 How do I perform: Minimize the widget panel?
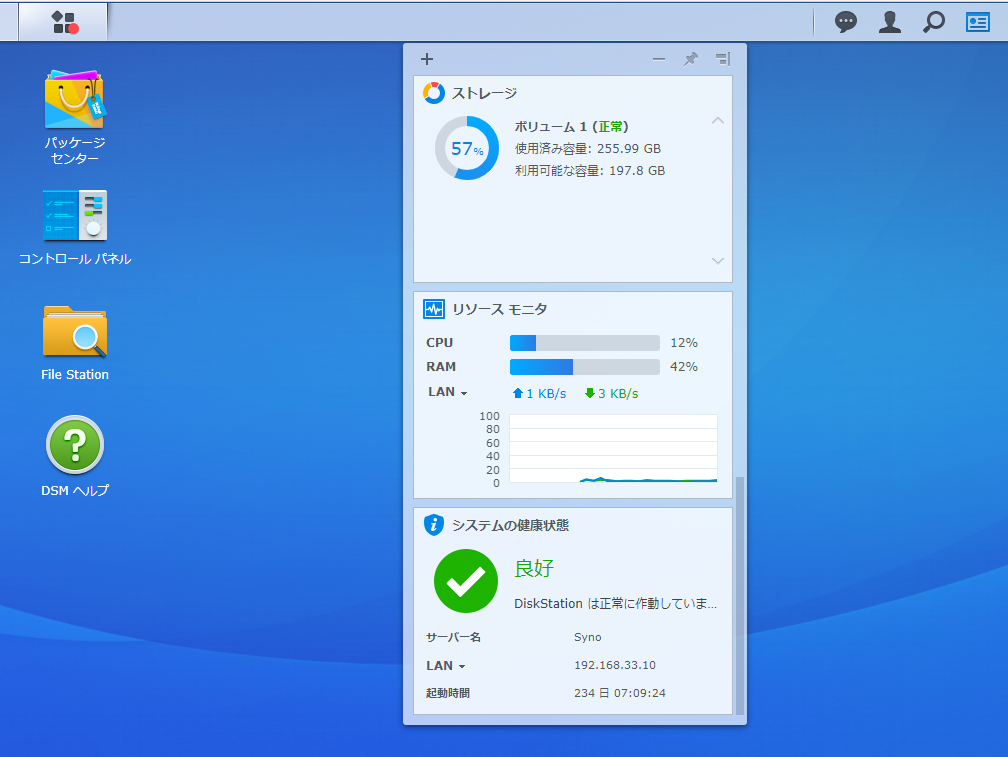658,59
